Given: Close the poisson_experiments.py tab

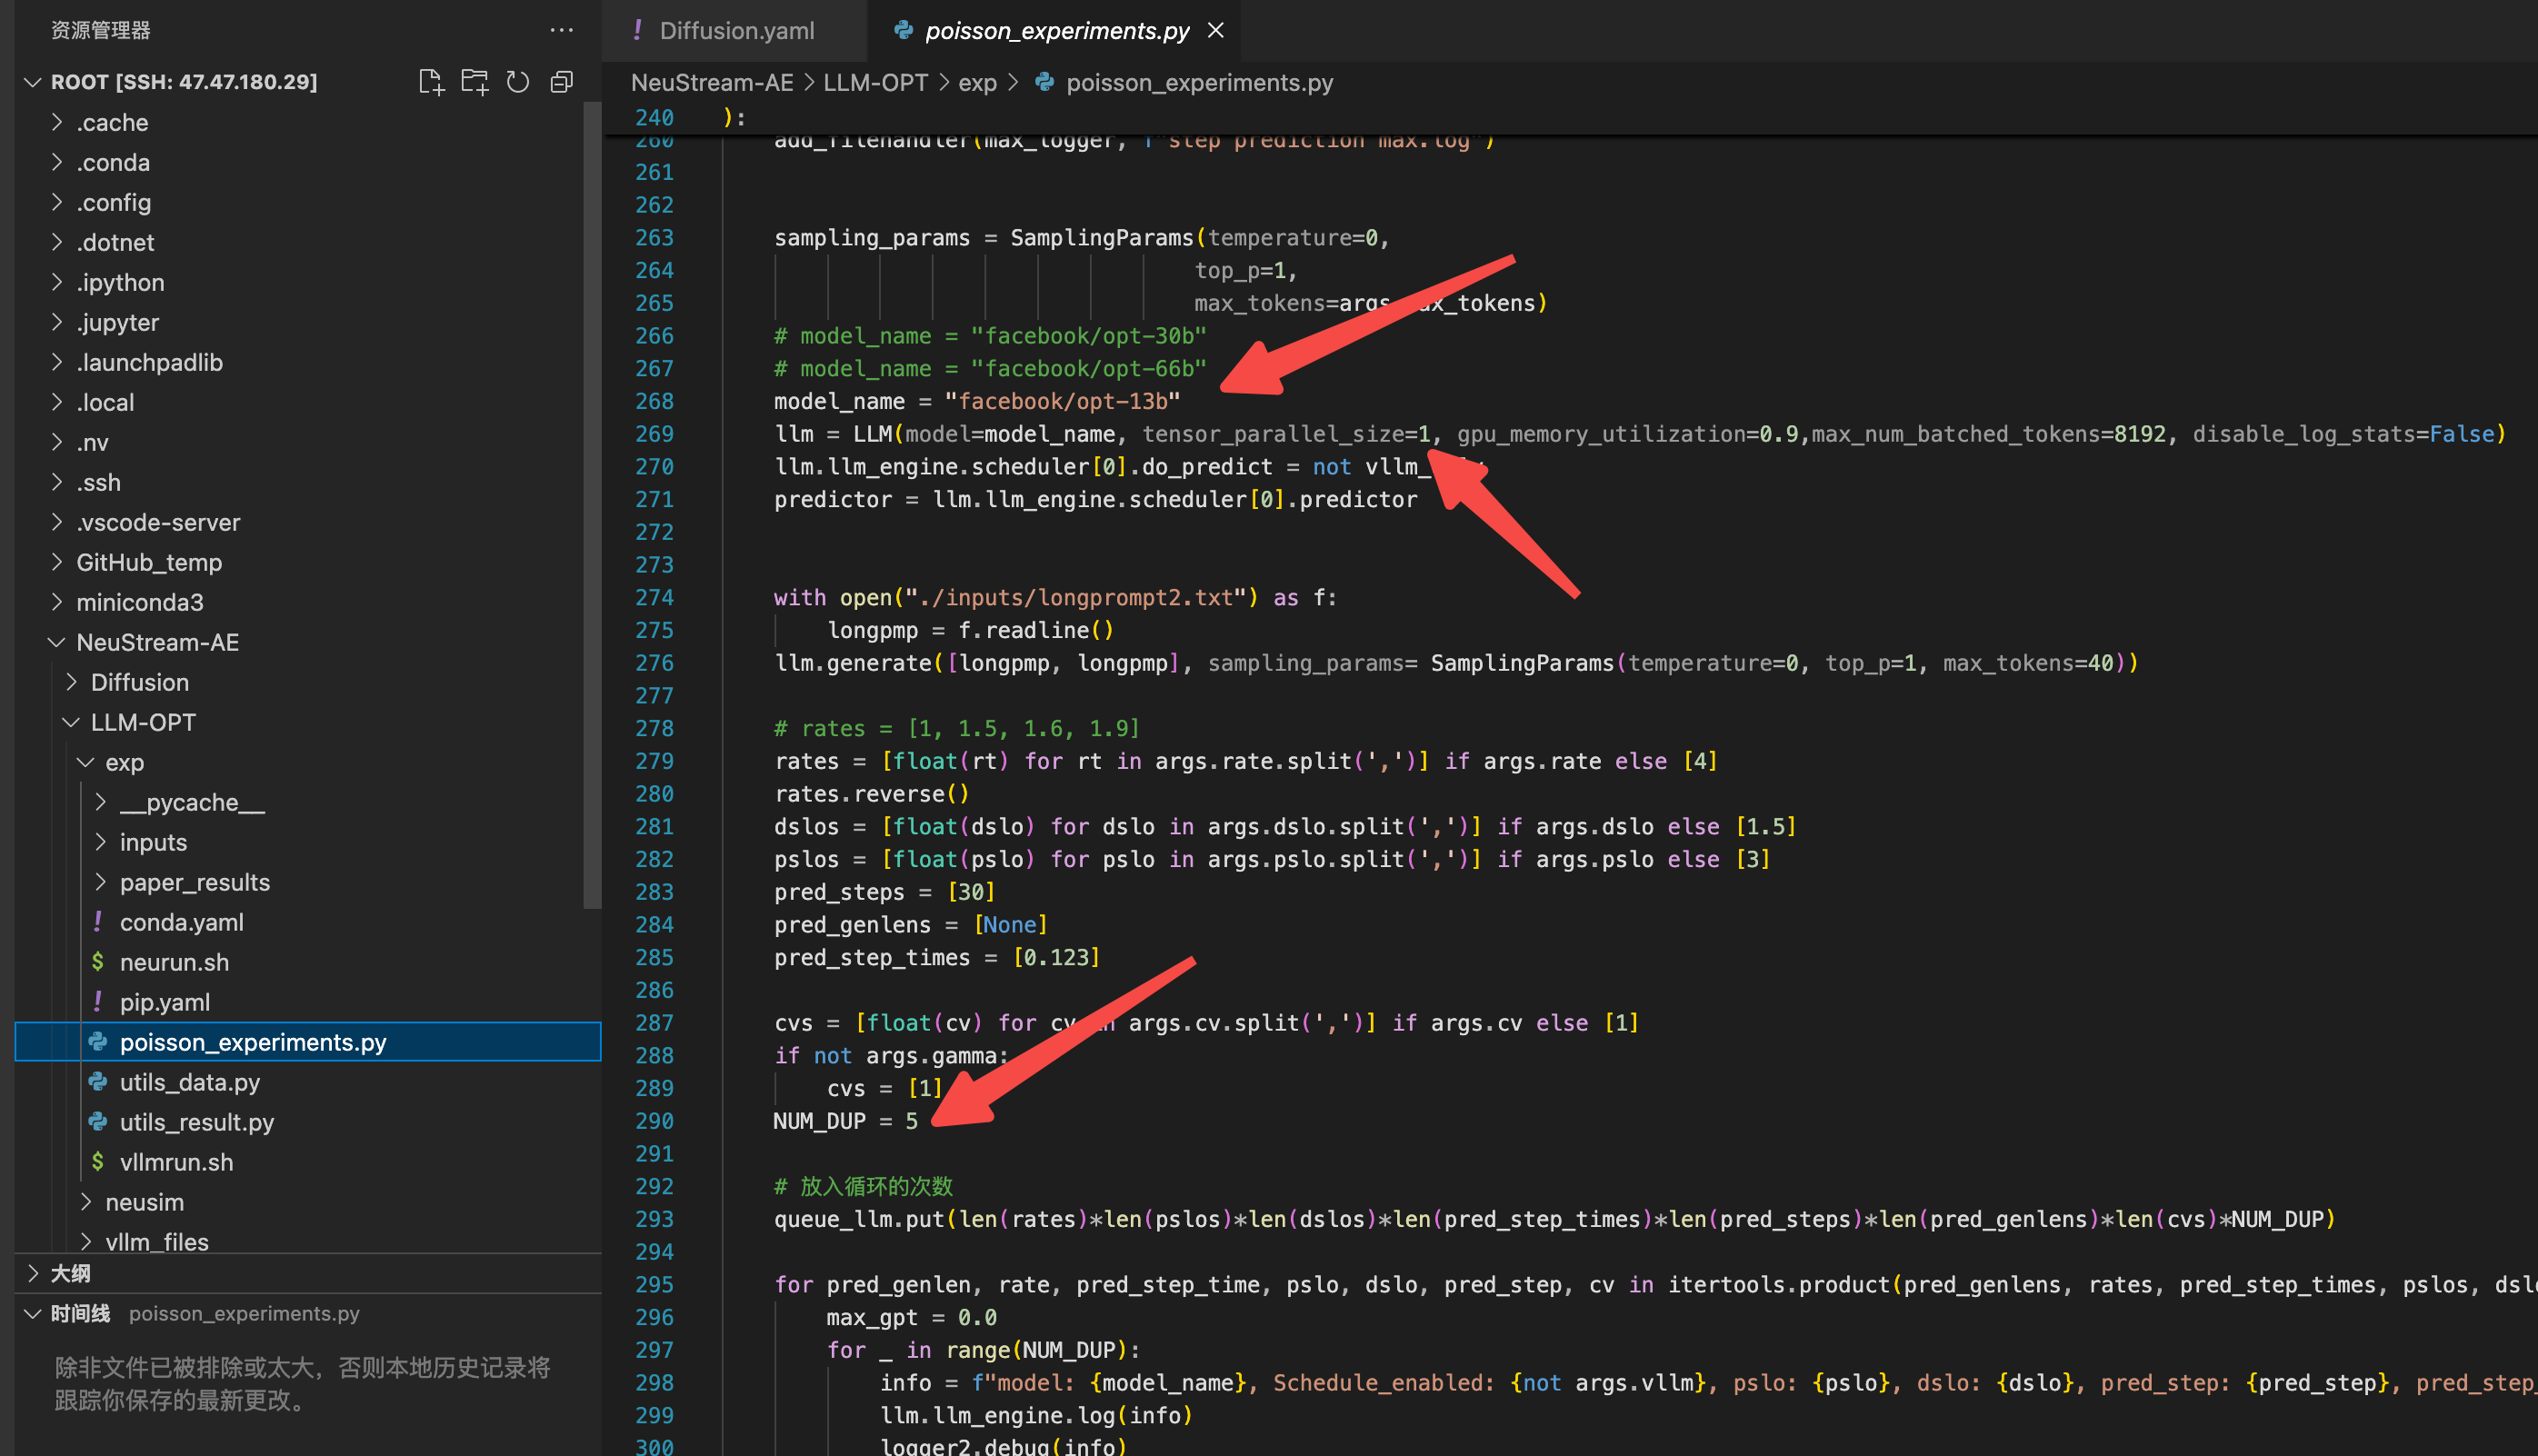Looking at the screenshot, I should (x=1216, y=30).
